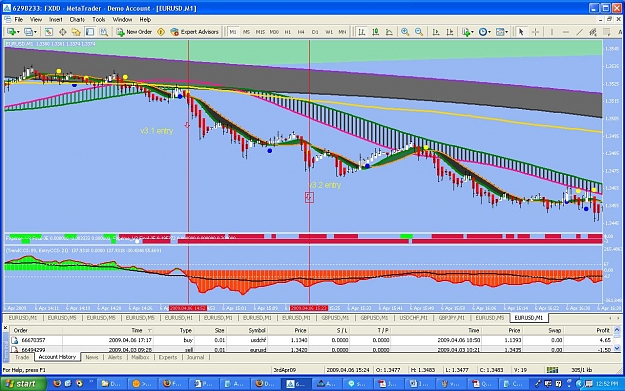Click the yellow diamond MetaEditor icon

161,32
